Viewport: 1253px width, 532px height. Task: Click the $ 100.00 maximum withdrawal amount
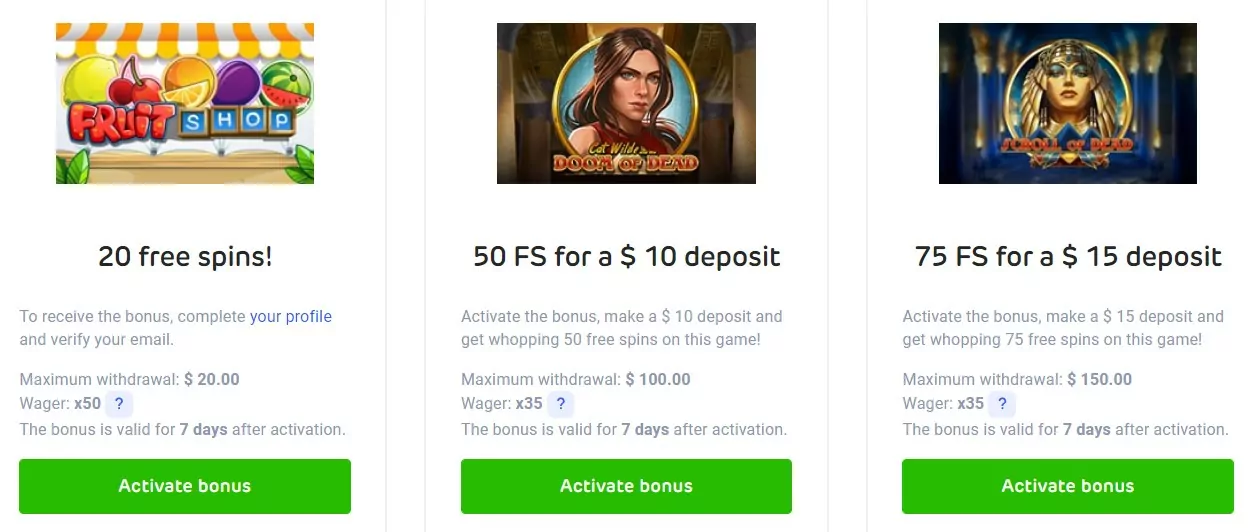(x=658, y=379)
